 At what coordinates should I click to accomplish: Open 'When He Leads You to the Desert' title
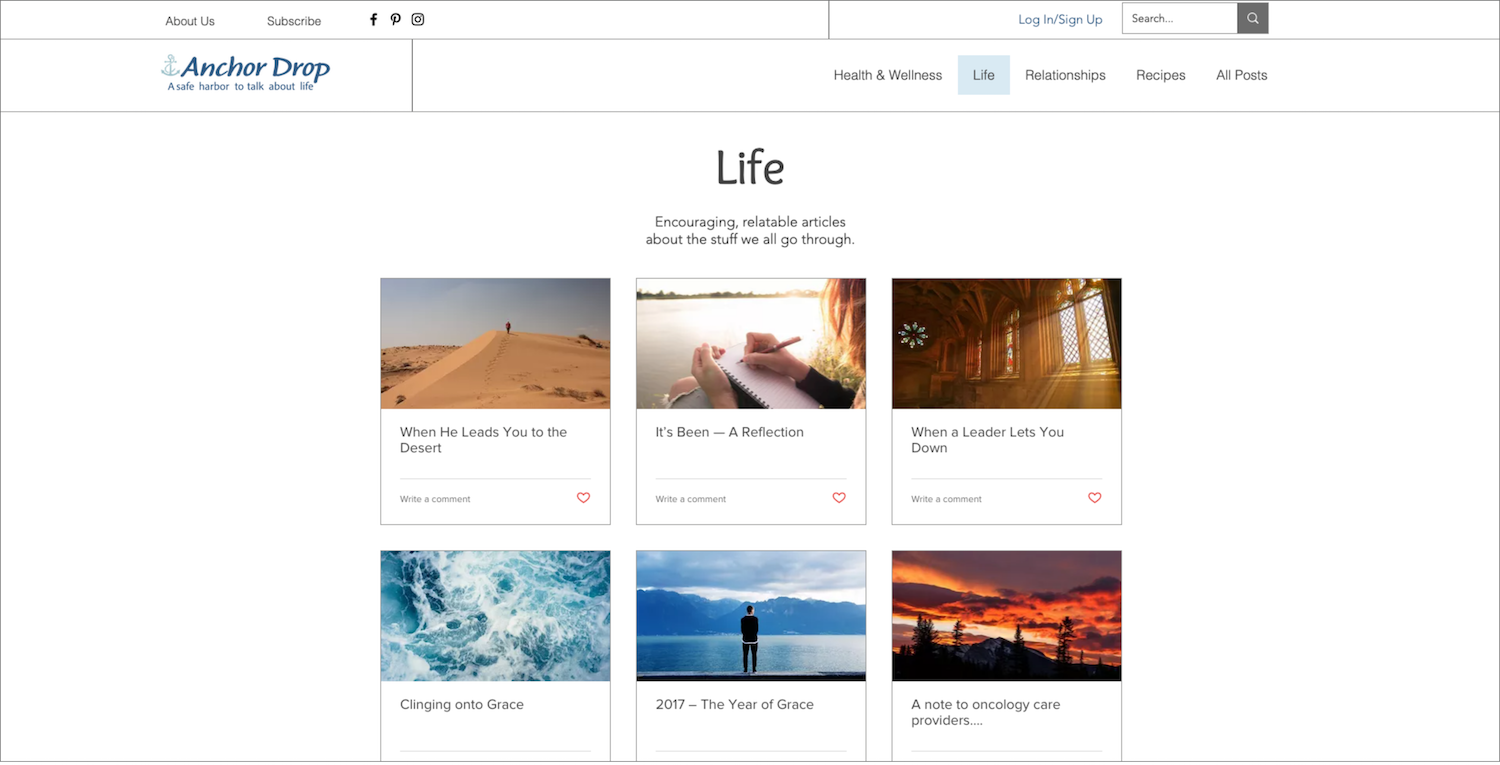click(x=483, y=440)
